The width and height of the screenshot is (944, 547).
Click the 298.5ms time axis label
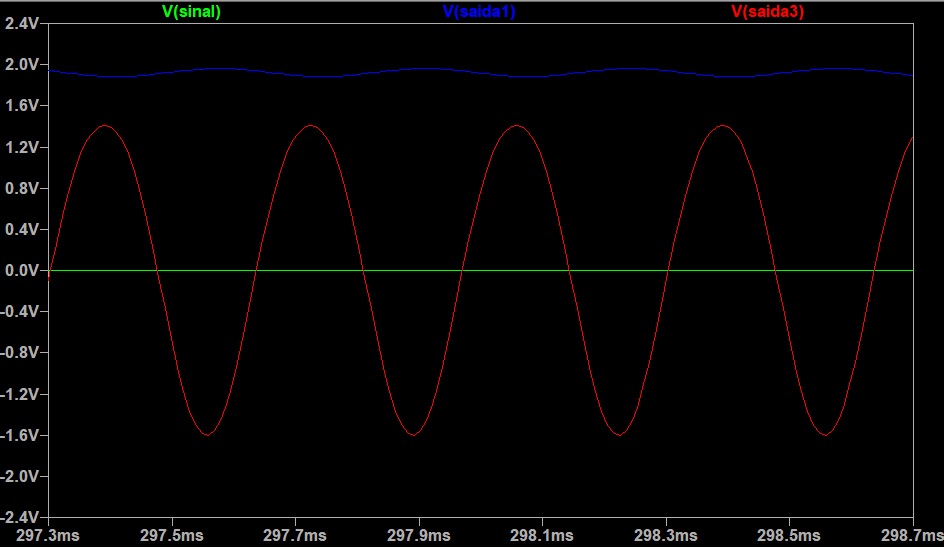click(789, 535)
